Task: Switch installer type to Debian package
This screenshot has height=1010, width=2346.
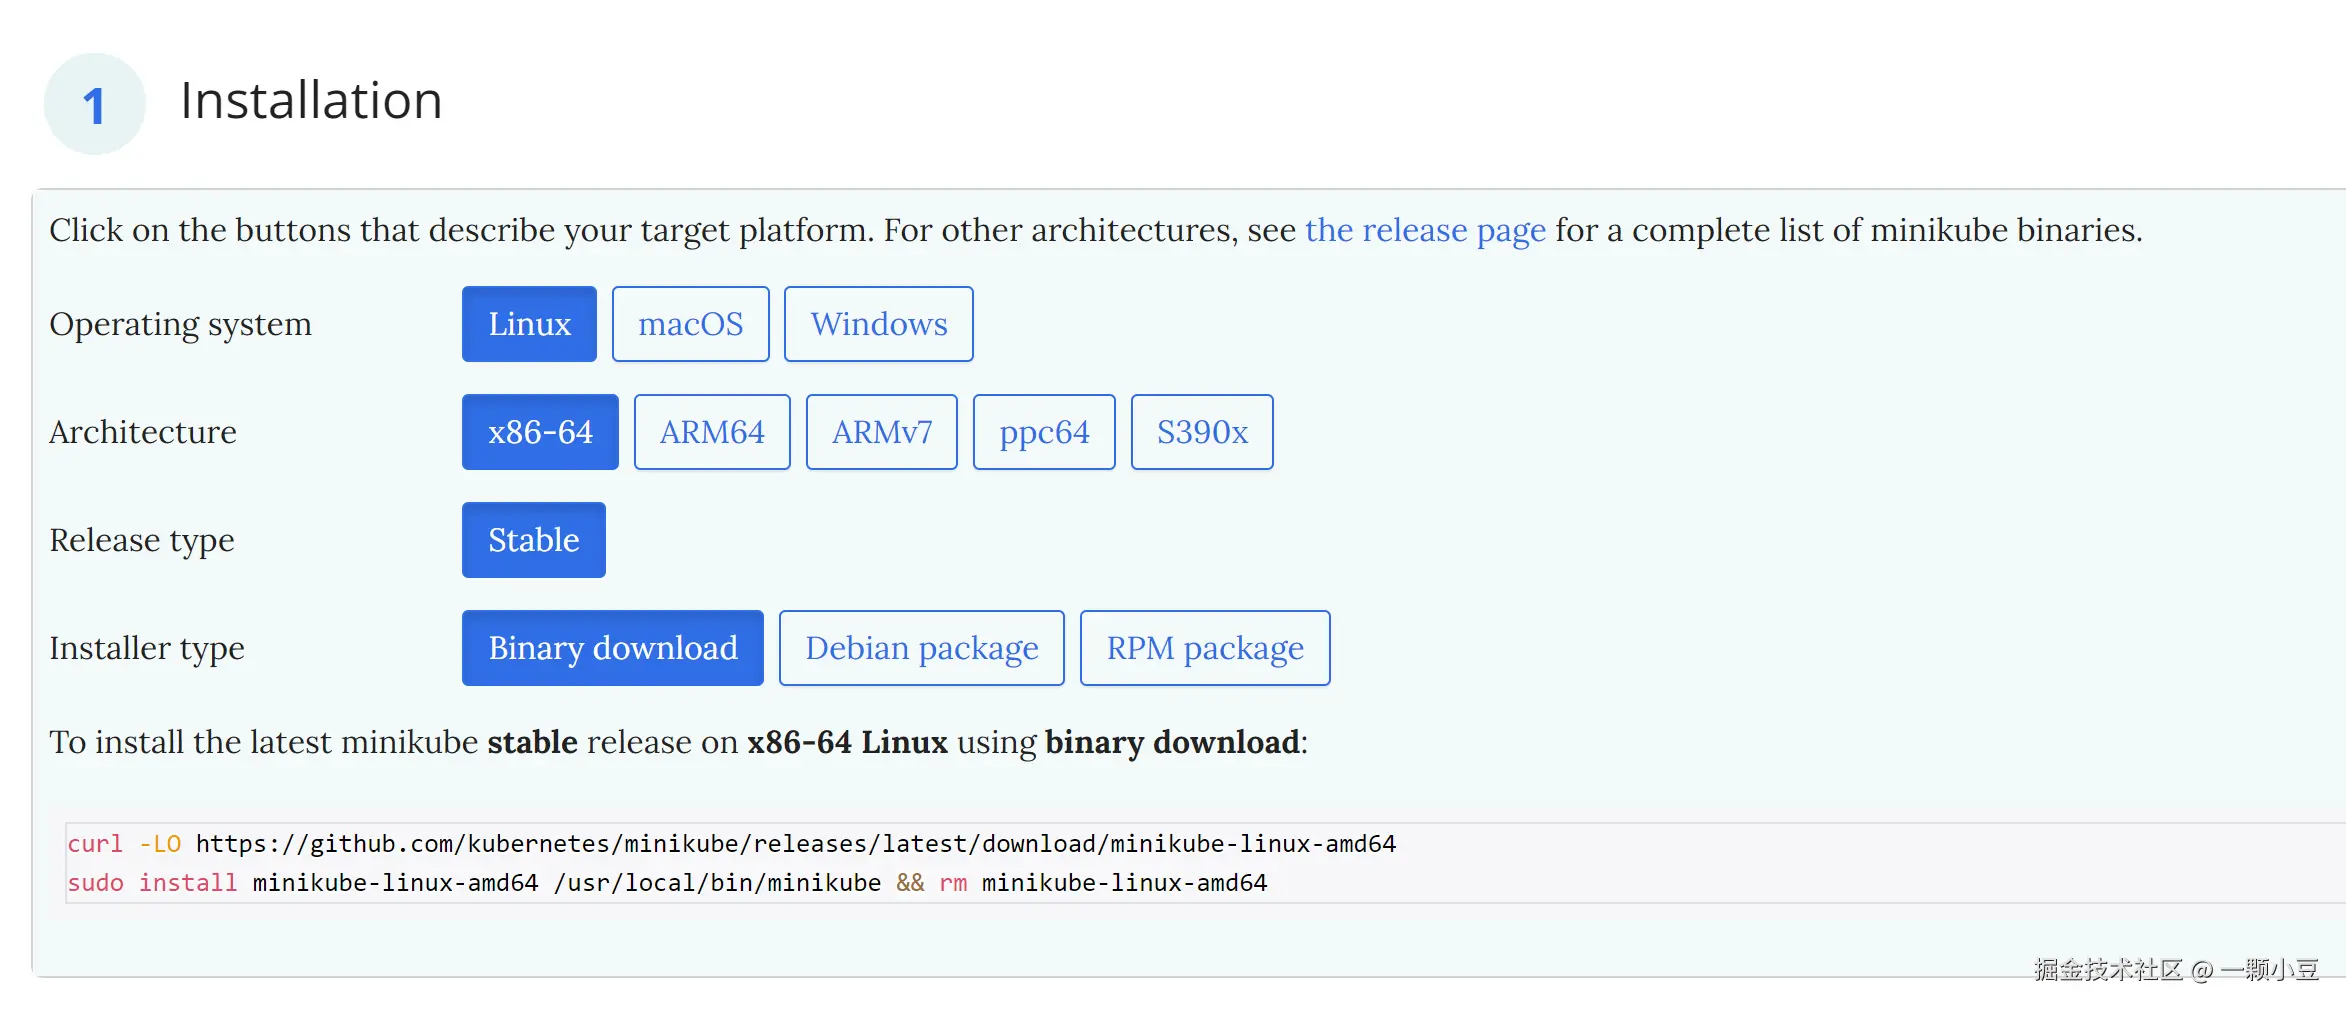Action: (x=921, y=648)
